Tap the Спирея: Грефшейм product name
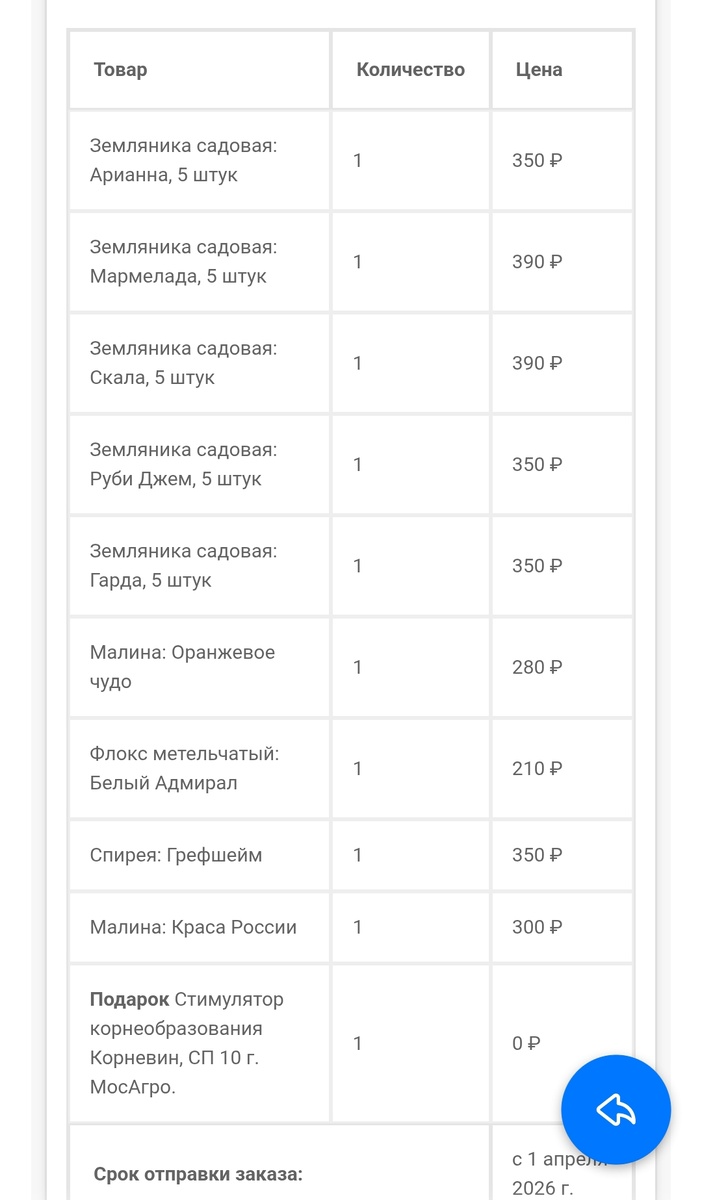 pos(176,855)
